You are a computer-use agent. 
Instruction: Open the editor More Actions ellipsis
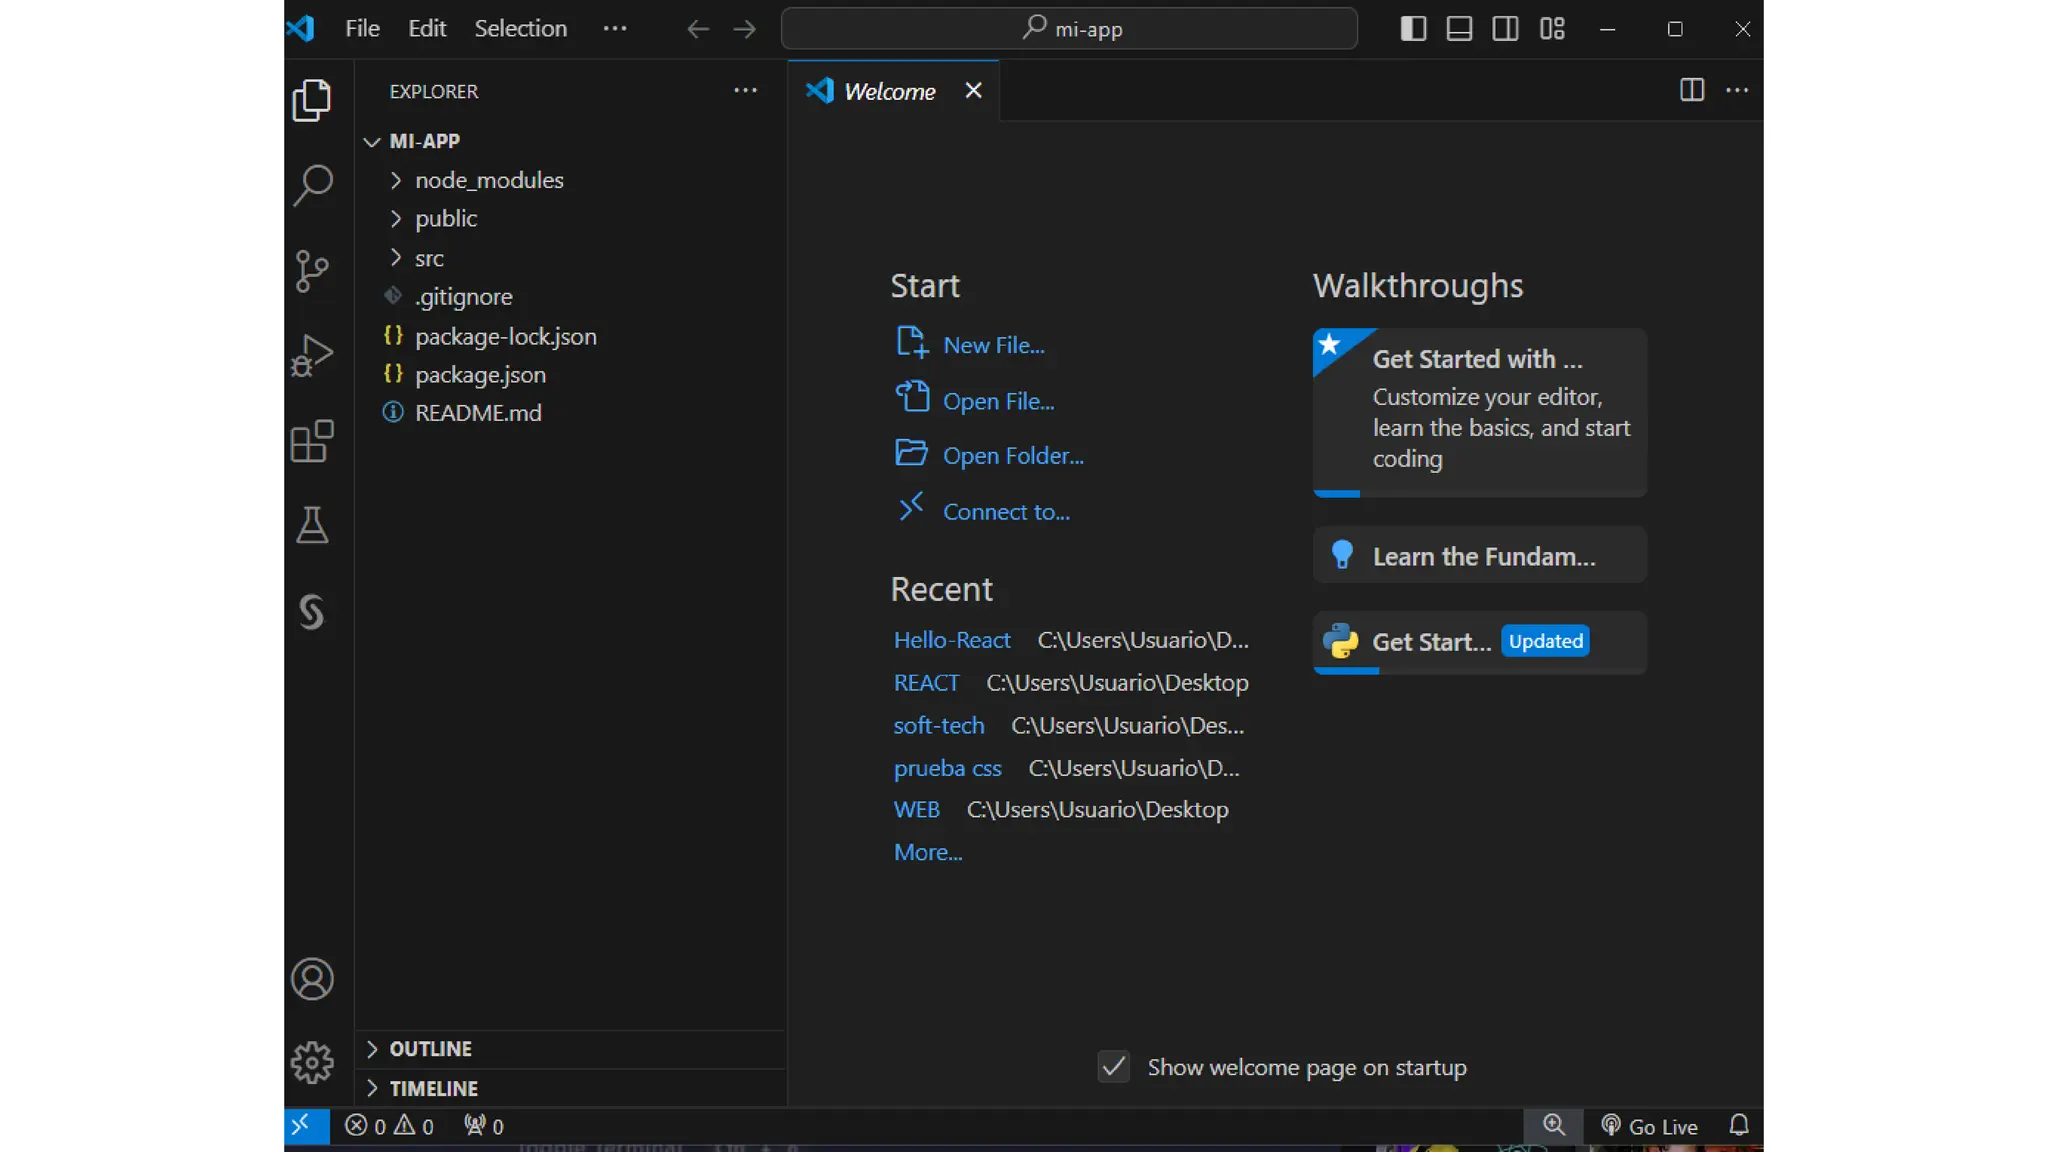pyautogui.click(x=1738, y=90)
